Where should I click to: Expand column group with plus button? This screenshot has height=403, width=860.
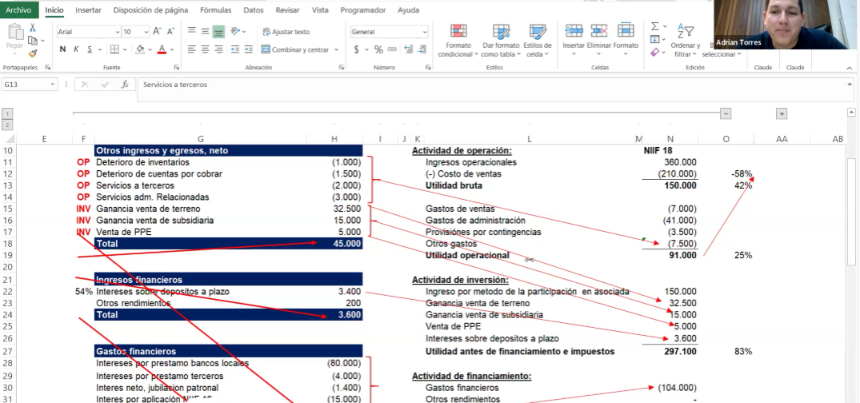tap(782, 113)
